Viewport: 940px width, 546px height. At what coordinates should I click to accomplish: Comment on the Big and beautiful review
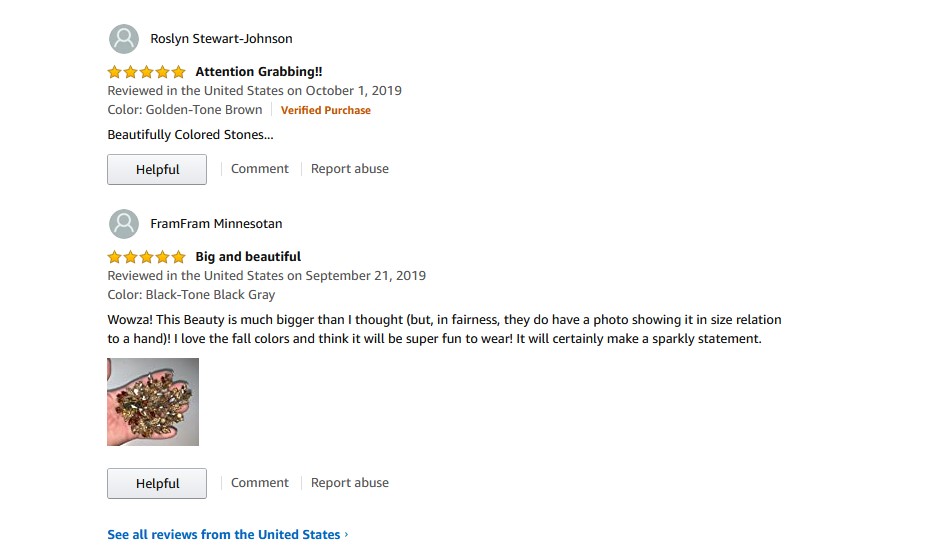[259, 483]
